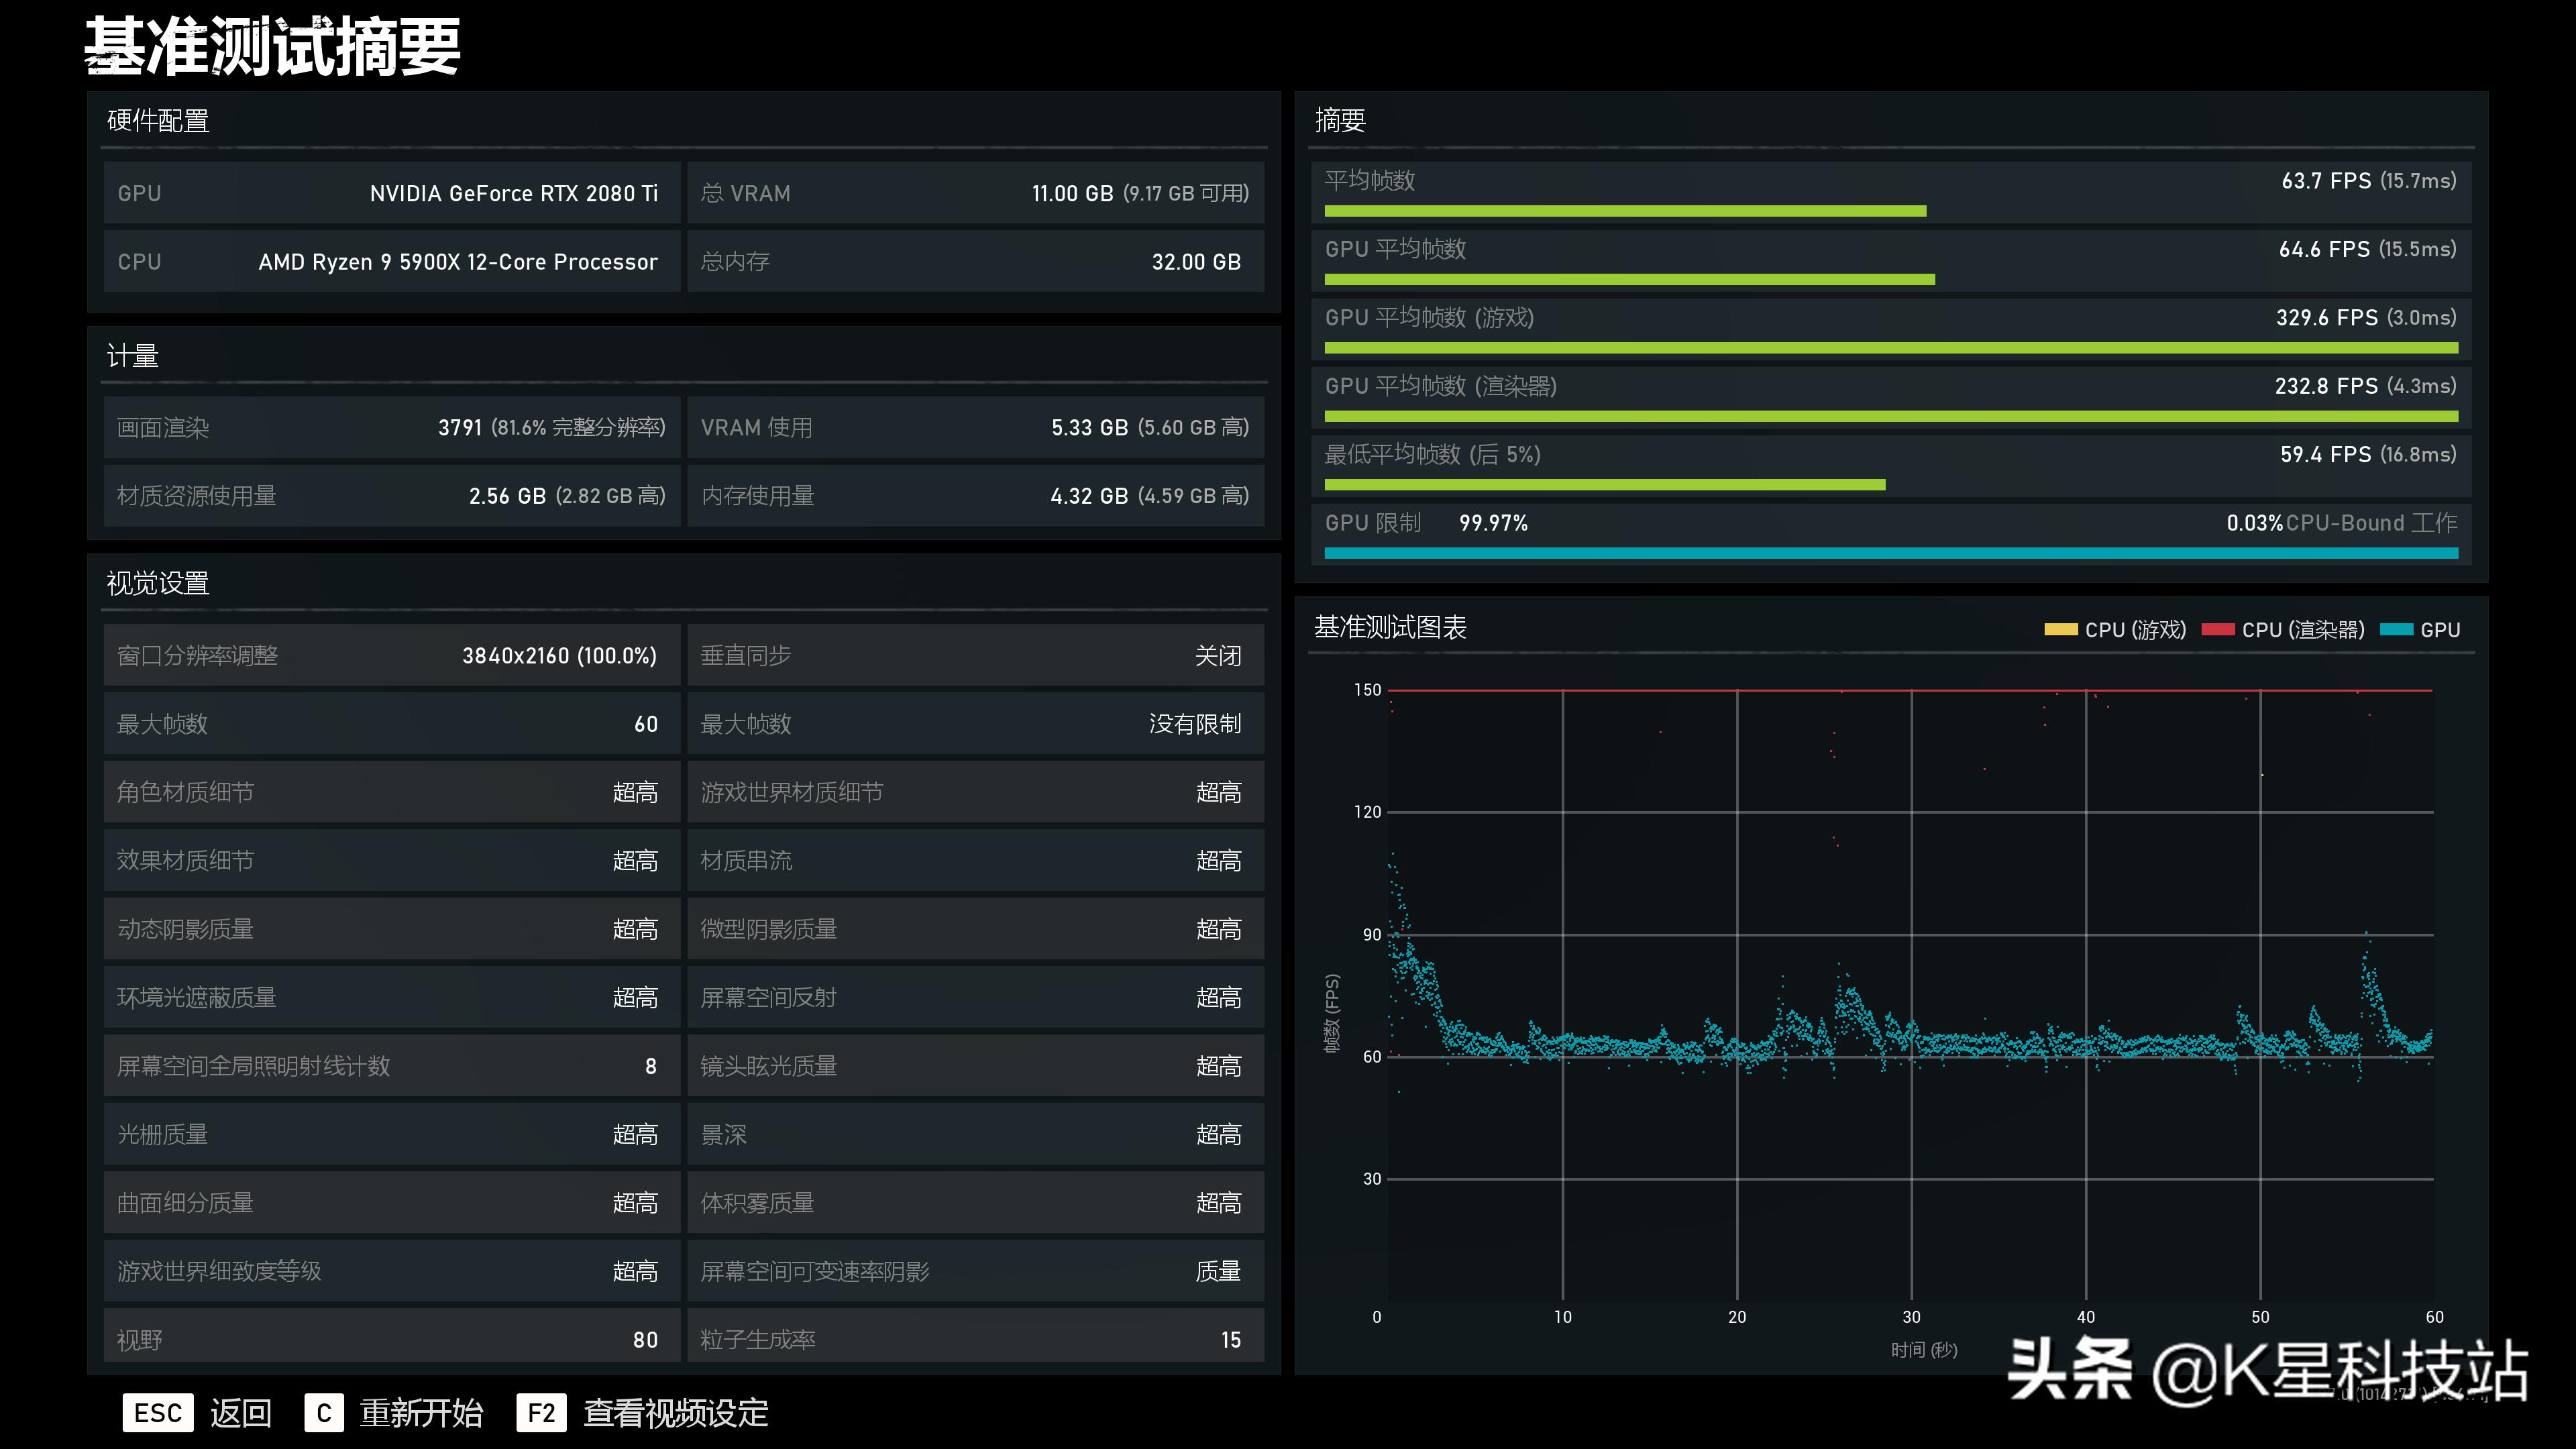This screenshot has width=2576, height=1449.
Task: Click the C key restart icon
Action: click(323, 1412)
